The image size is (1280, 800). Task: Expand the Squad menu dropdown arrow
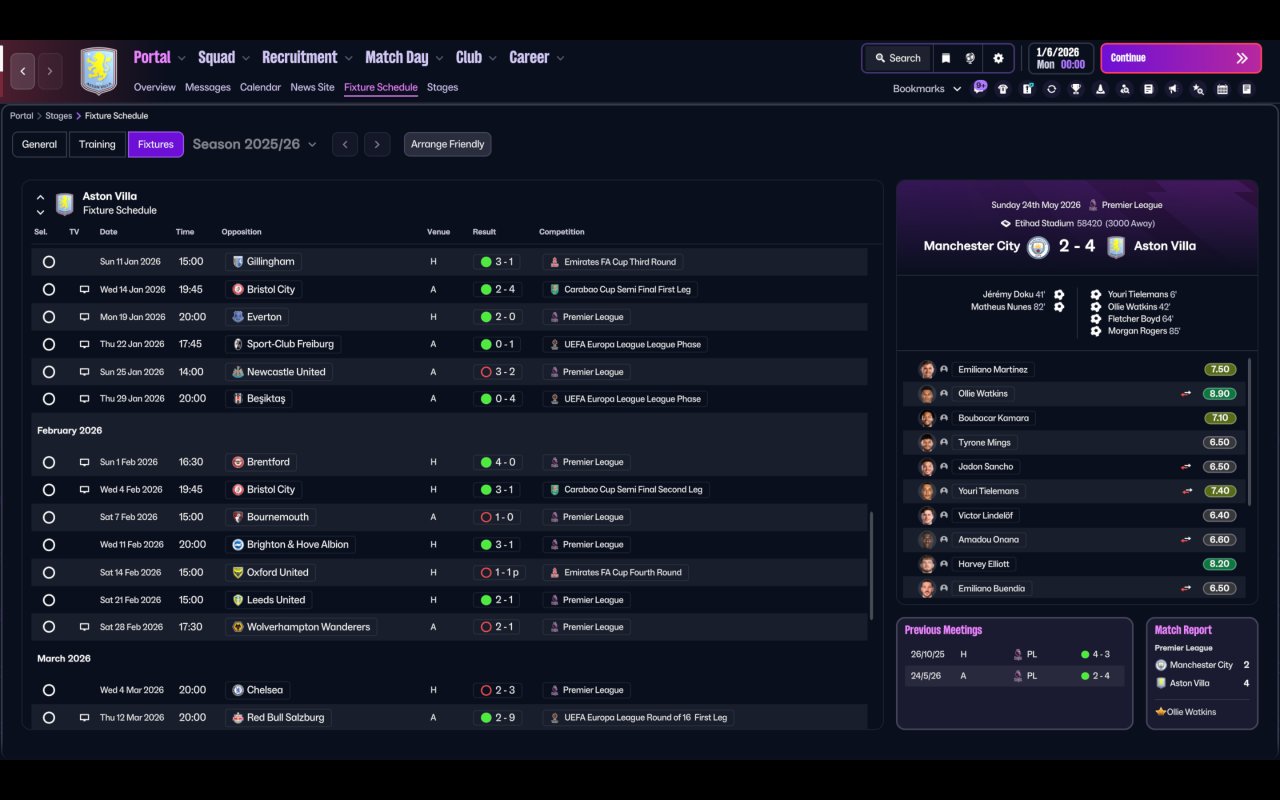tap(246, 58)
